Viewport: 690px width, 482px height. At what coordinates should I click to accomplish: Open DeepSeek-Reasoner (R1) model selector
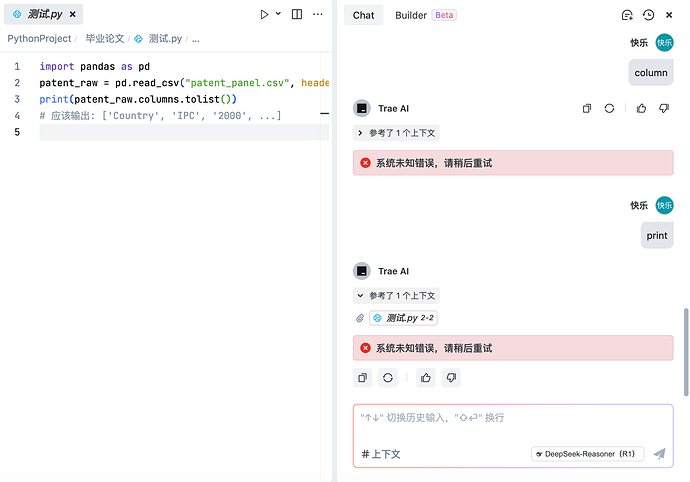point(587,454)
